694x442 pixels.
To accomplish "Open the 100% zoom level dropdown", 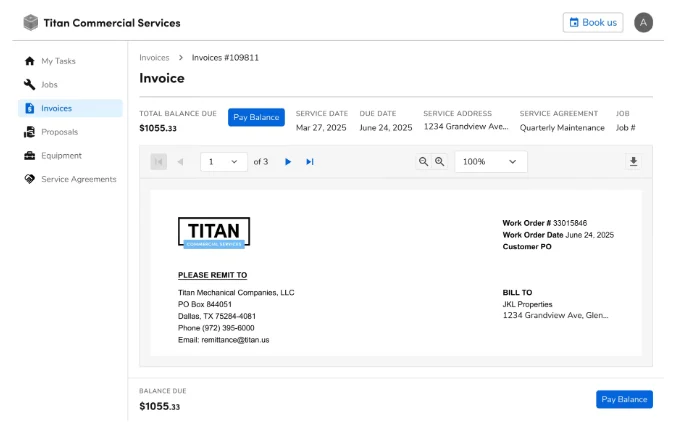I will tap(491, 162).
